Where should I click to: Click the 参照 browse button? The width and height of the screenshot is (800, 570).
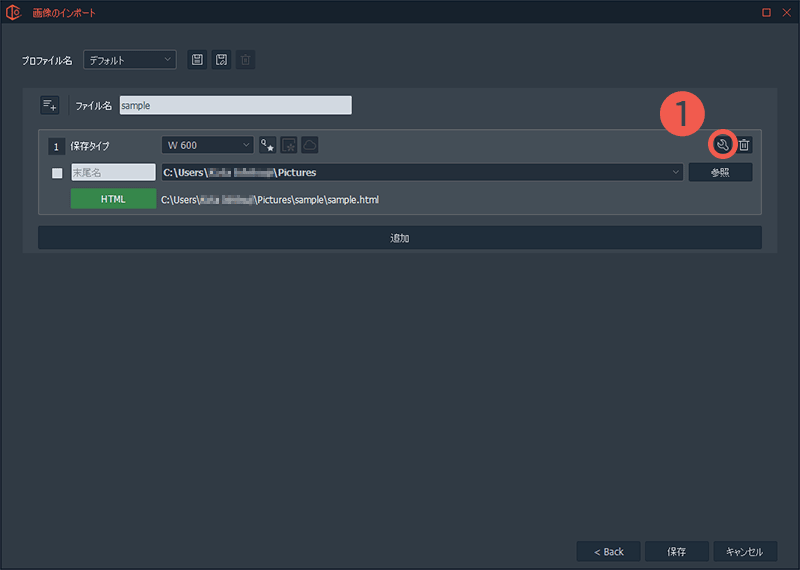pos(720,172)
